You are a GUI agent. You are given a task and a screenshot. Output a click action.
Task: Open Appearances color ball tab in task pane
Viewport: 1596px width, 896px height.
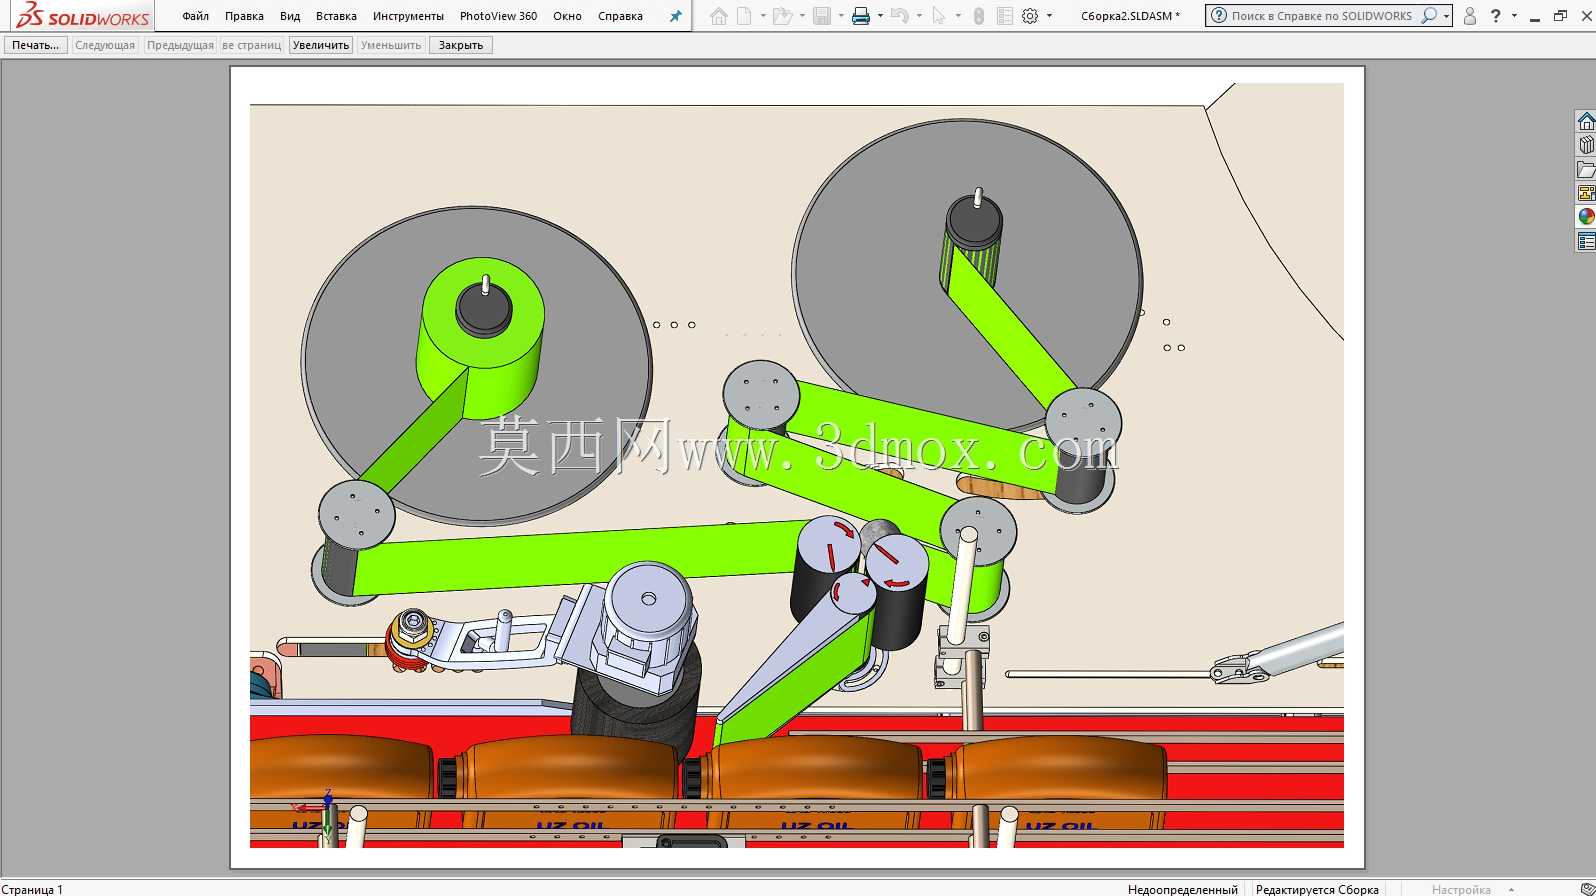[1586, 217]
